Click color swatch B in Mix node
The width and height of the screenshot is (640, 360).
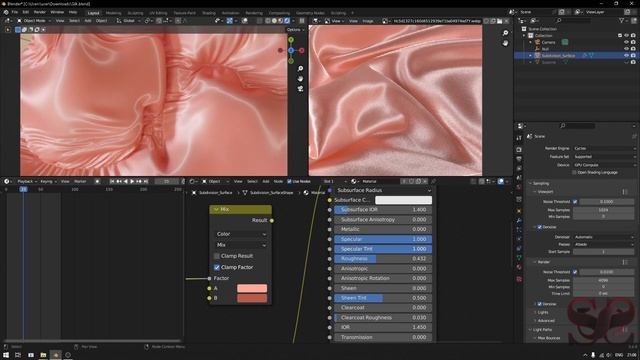tap(252, 298)
